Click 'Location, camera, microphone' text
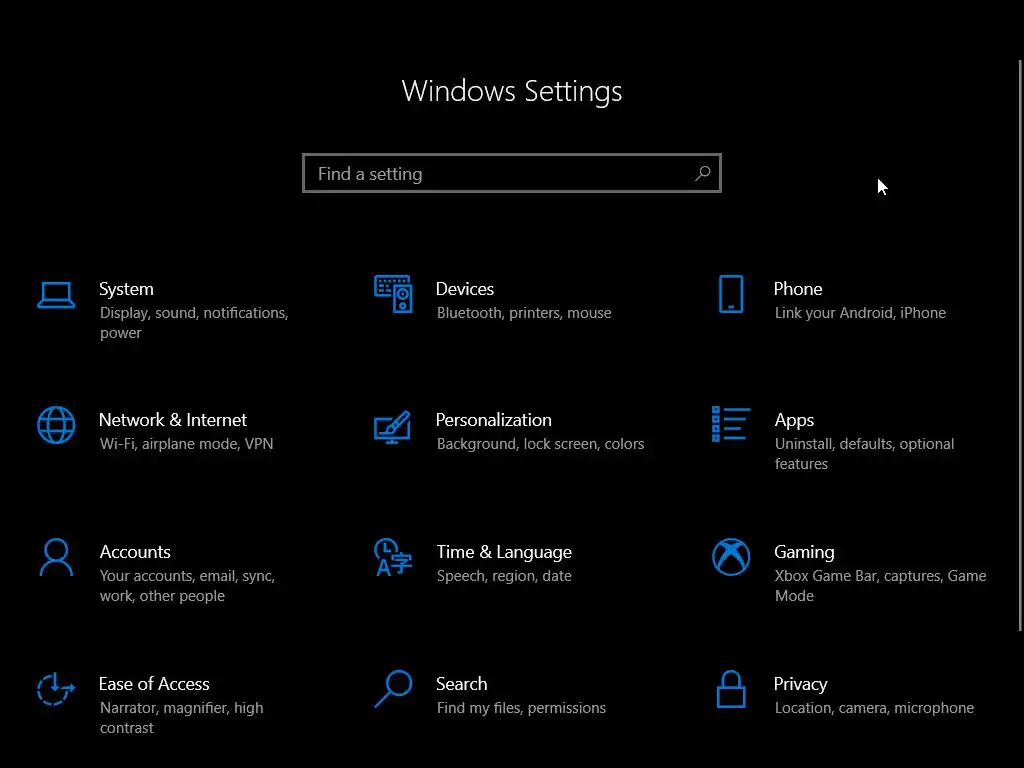1024x768 pixels. click(874, 708)
